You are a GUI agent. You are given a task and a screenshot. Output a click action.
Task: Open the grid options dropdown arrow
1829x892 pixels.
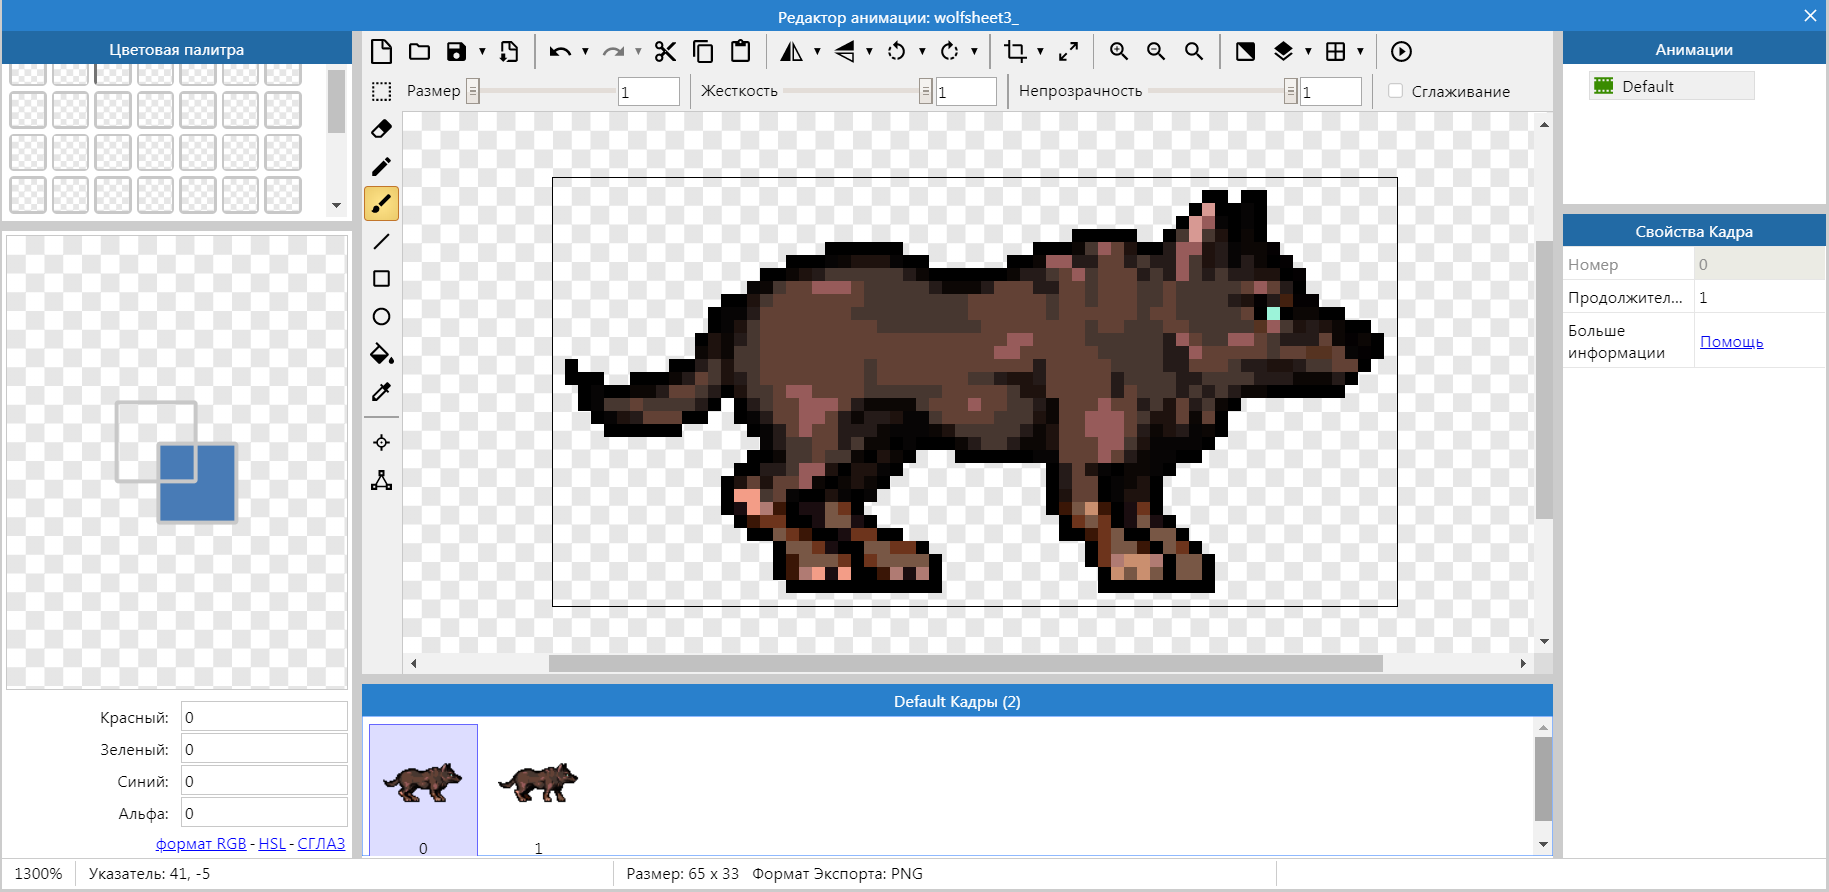[1360, 52]
